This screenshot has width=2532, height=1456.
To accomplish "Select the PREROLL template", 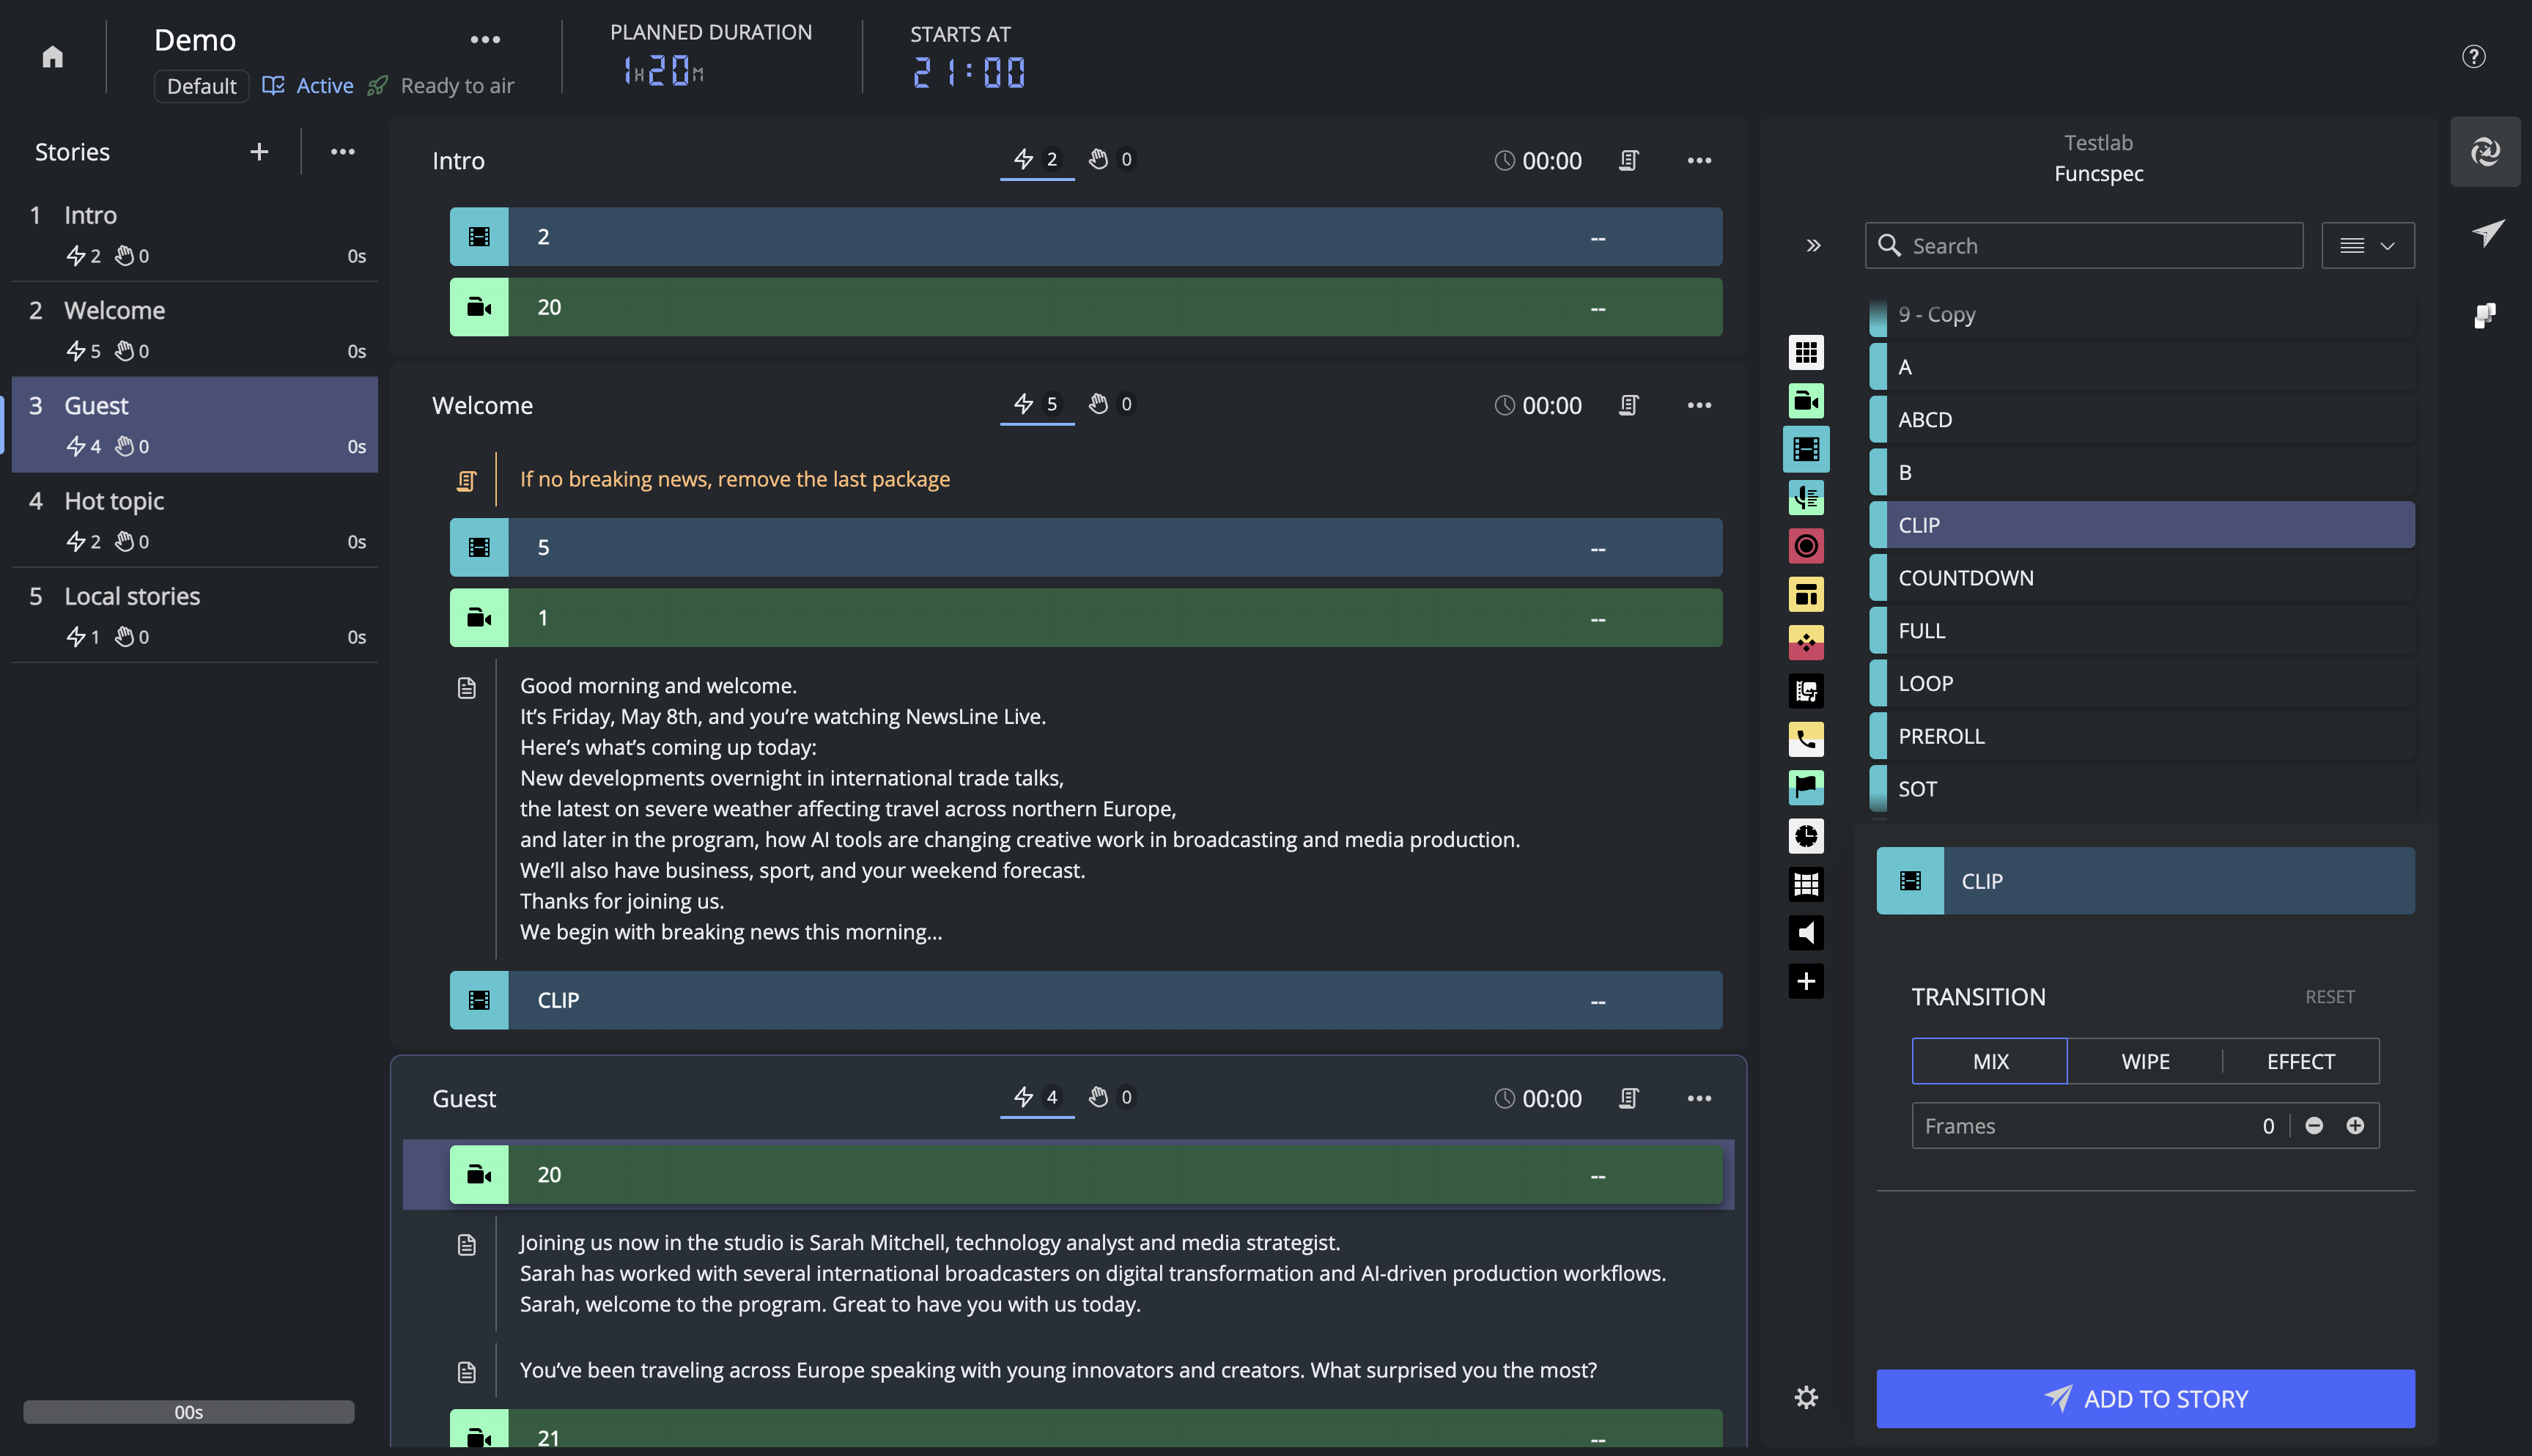I will point(2142,736).
